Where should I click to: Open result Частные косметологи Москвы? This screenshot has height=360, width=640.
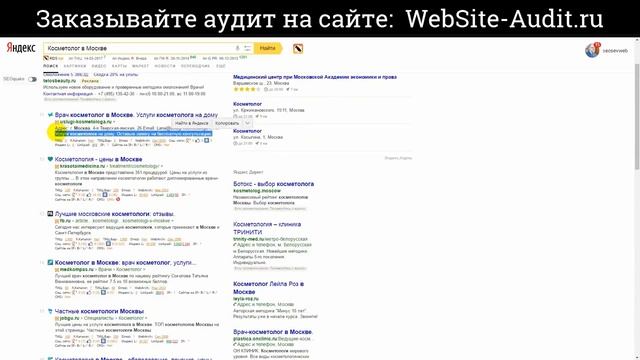(99, 311)
